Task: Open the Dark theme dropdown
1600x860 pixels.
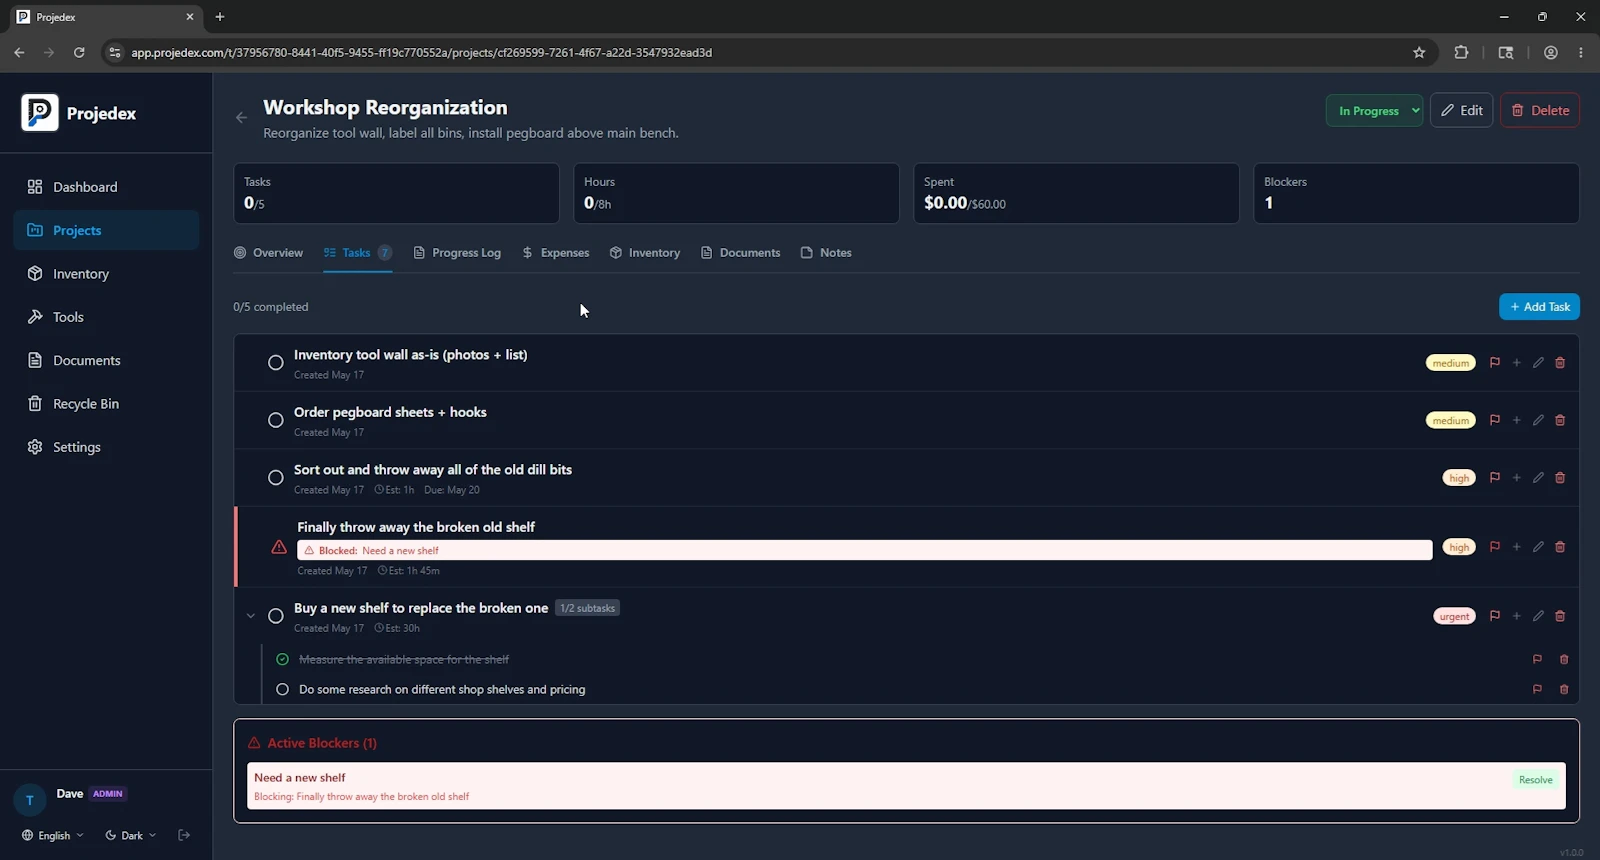Action: pos(131,836)
